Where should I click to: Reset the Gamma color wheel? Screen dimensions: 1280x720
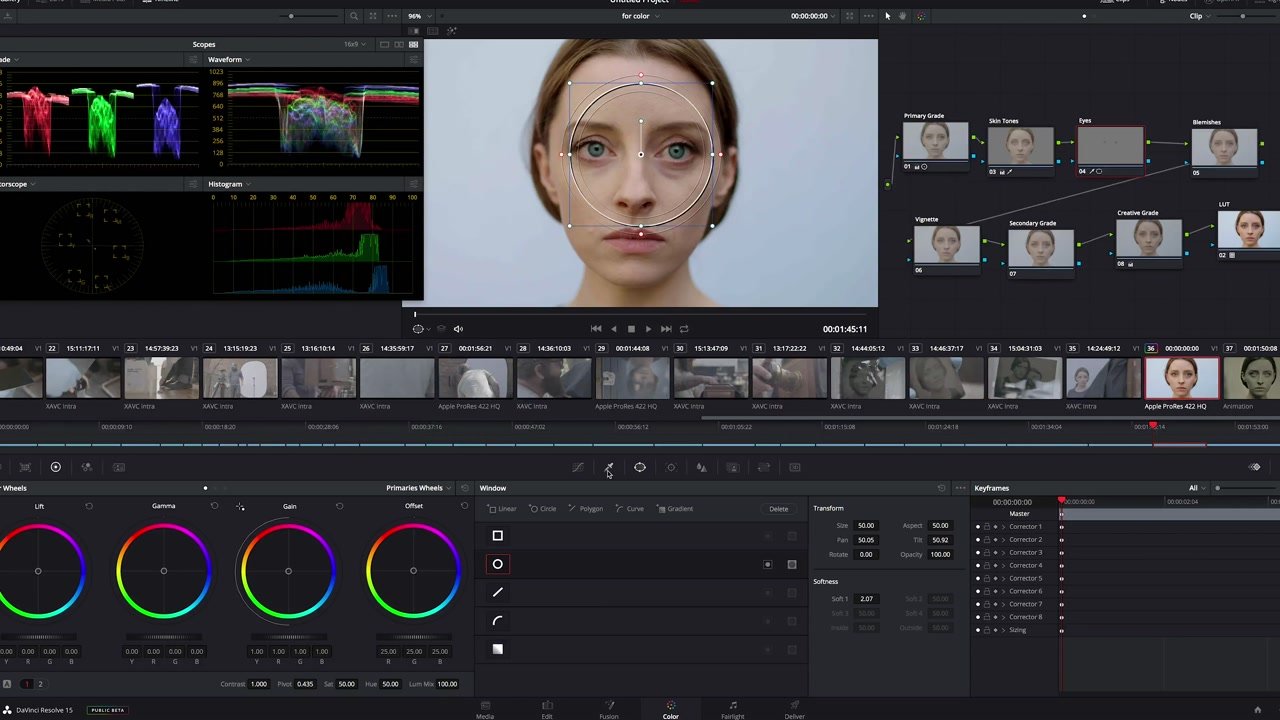[x=214, y=506]
